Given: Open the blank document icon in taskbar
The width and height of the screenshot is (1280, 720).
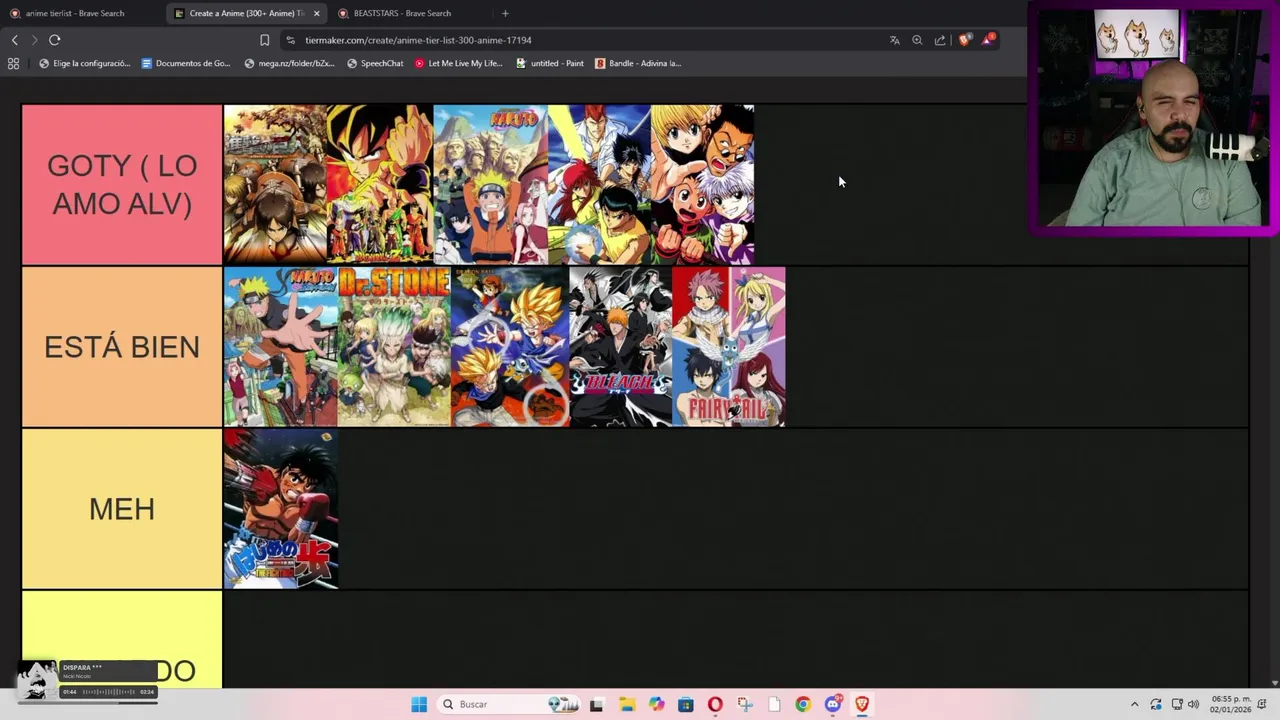Looking at the screenshot, I should coord(774,704).
